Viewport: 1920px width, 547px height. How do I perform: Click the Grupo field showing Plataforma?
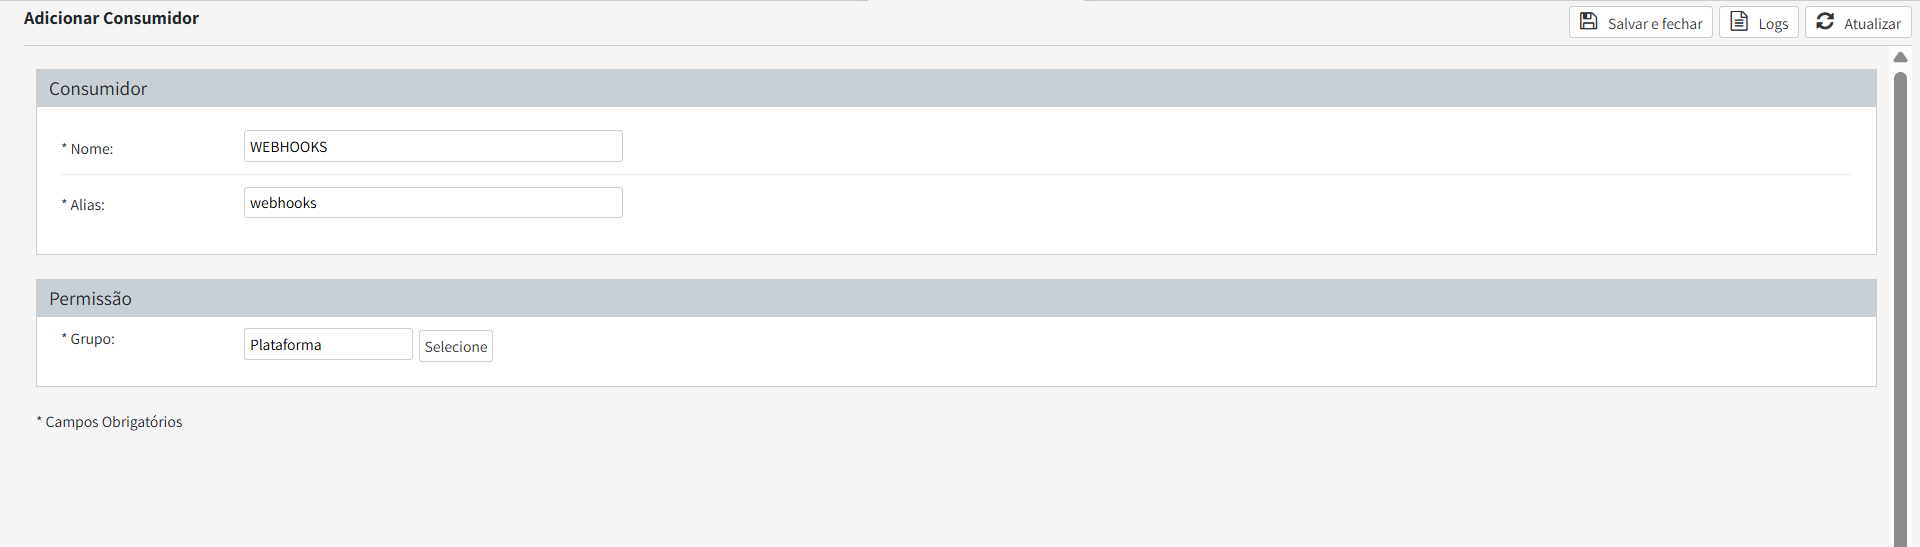tap(328, 345)
